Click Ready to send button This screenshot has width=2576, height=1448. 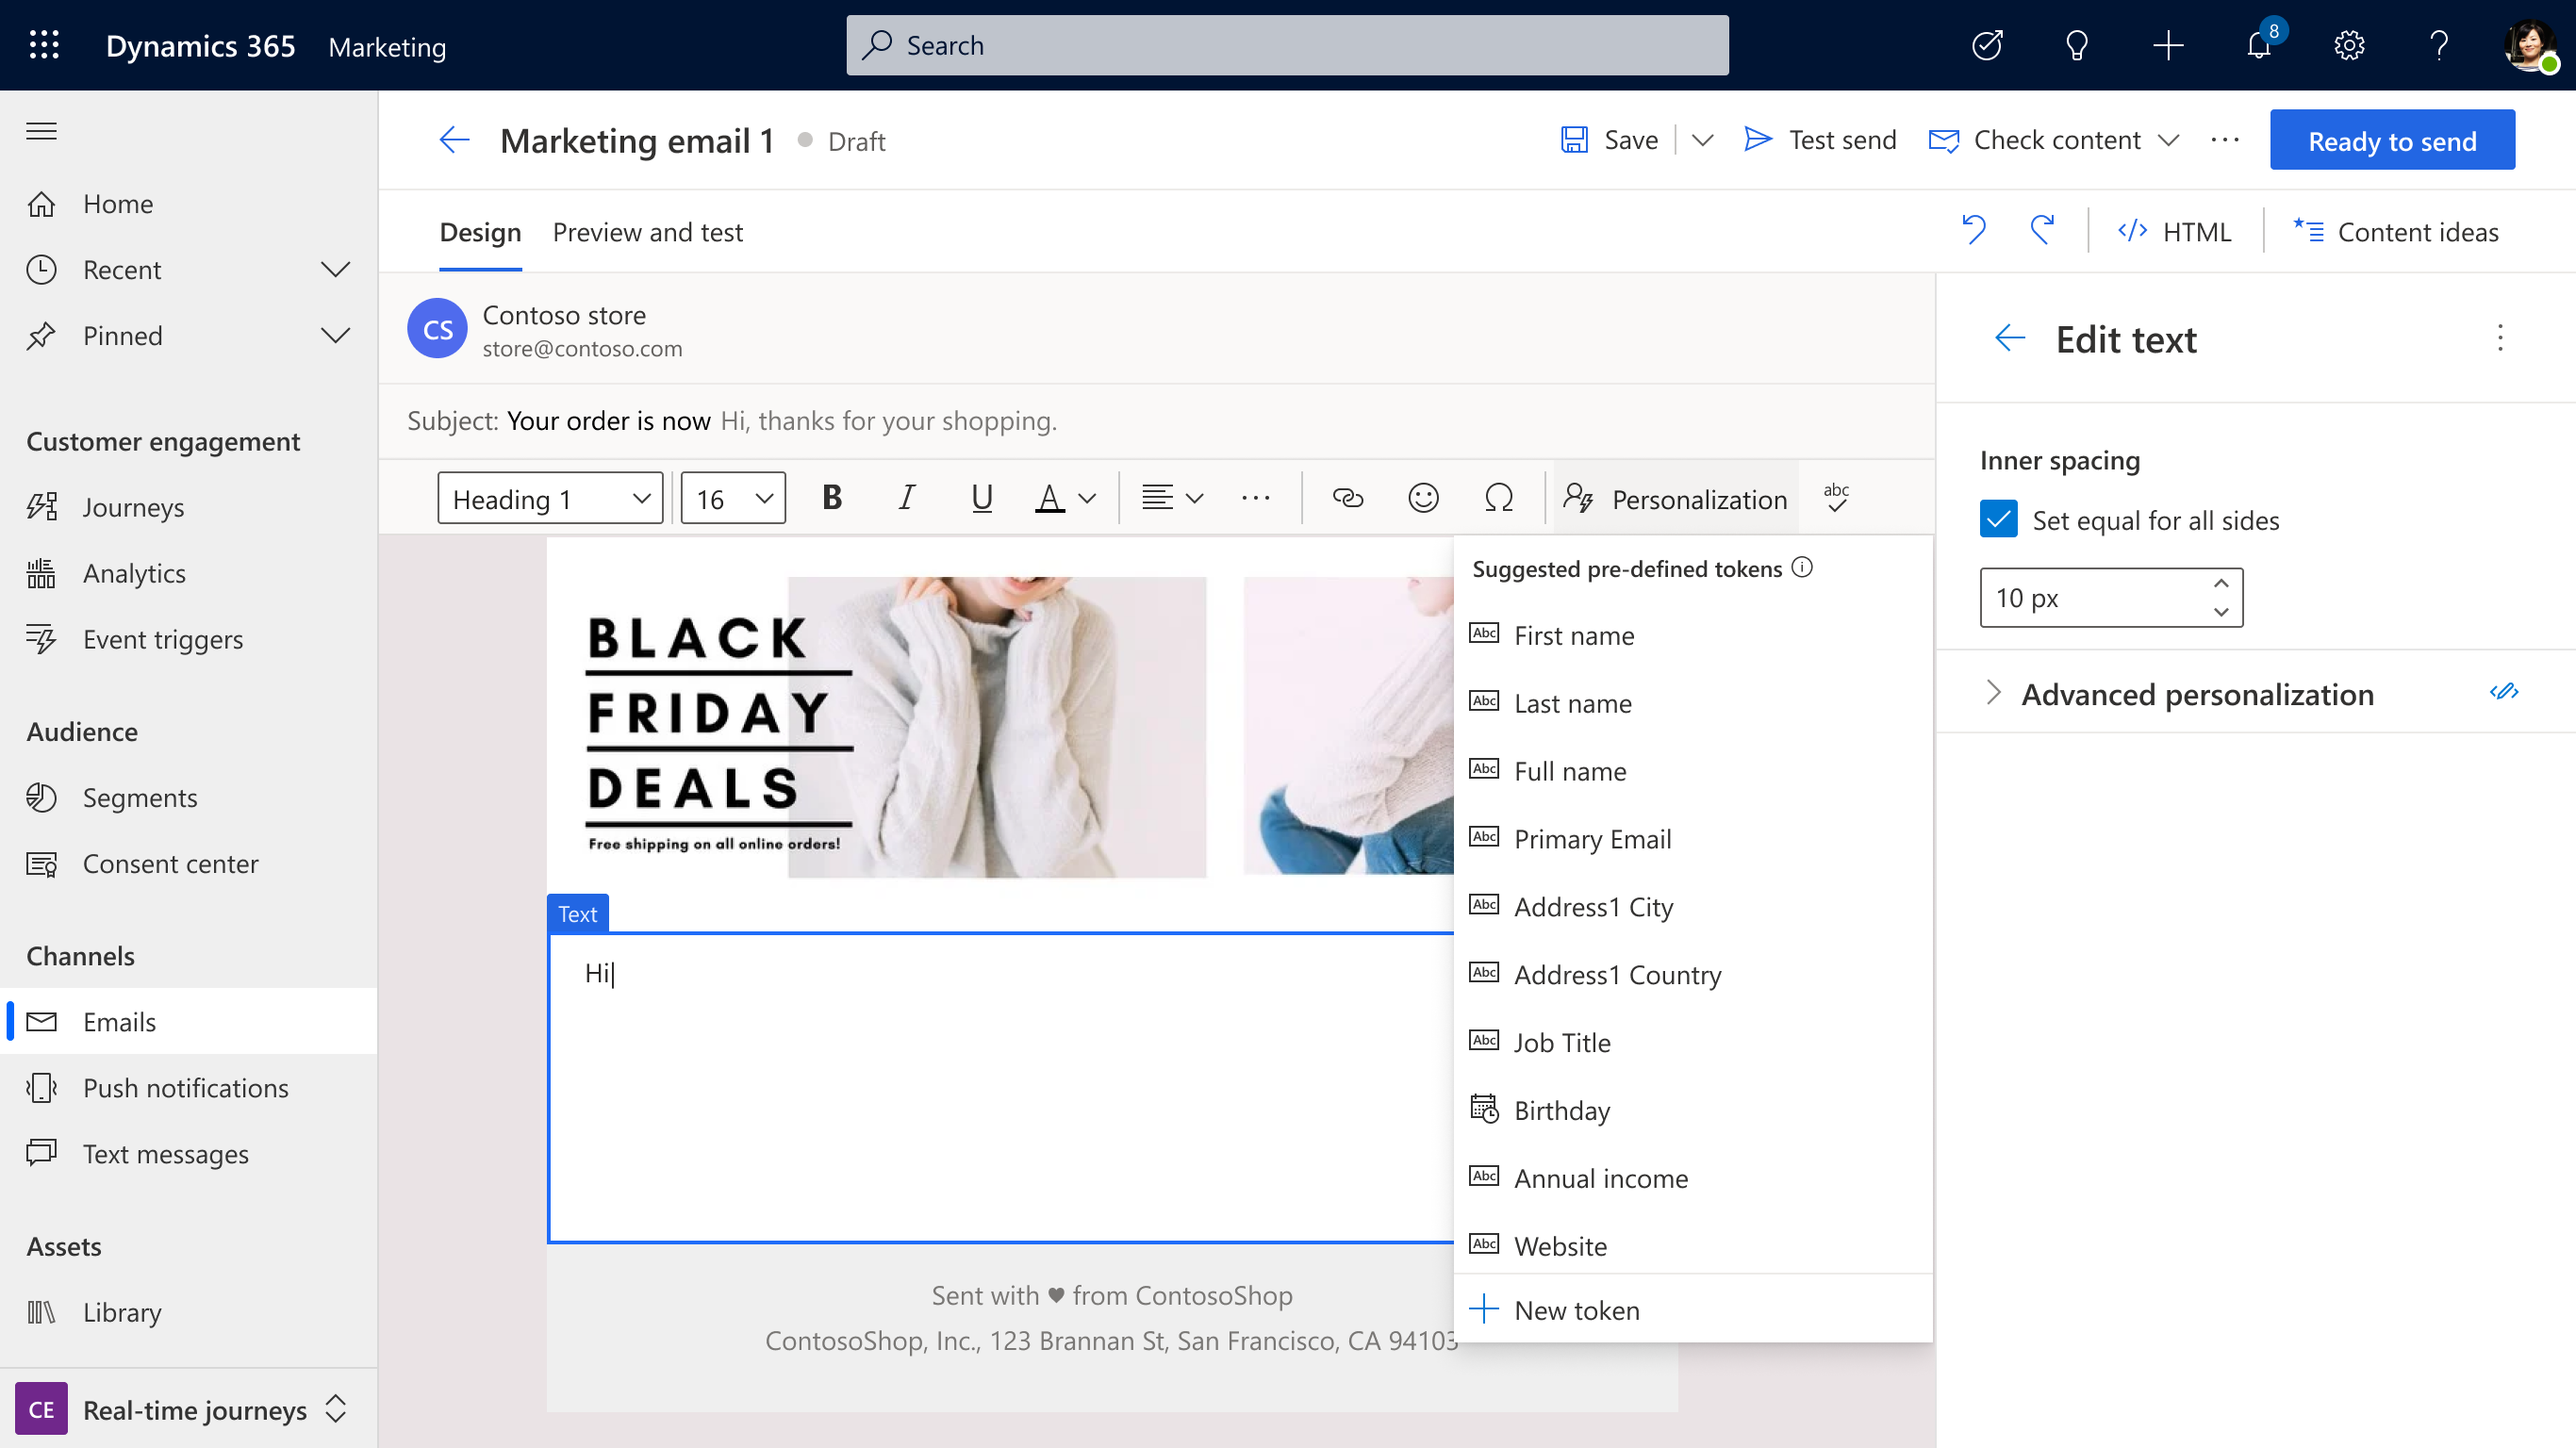[2392, 140]
